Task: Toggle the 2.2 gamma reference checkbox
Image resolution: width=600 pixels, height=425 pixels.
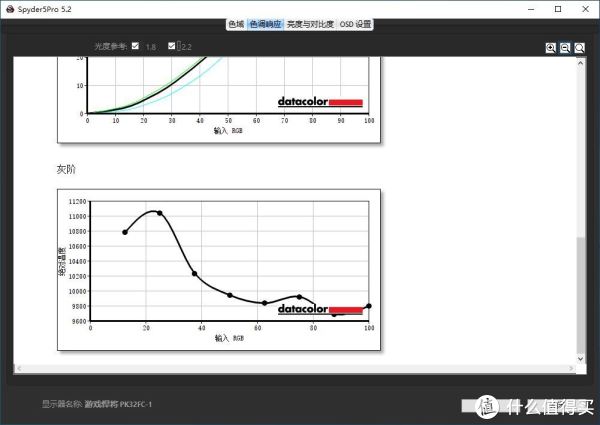Action: (x=172, y=46)
